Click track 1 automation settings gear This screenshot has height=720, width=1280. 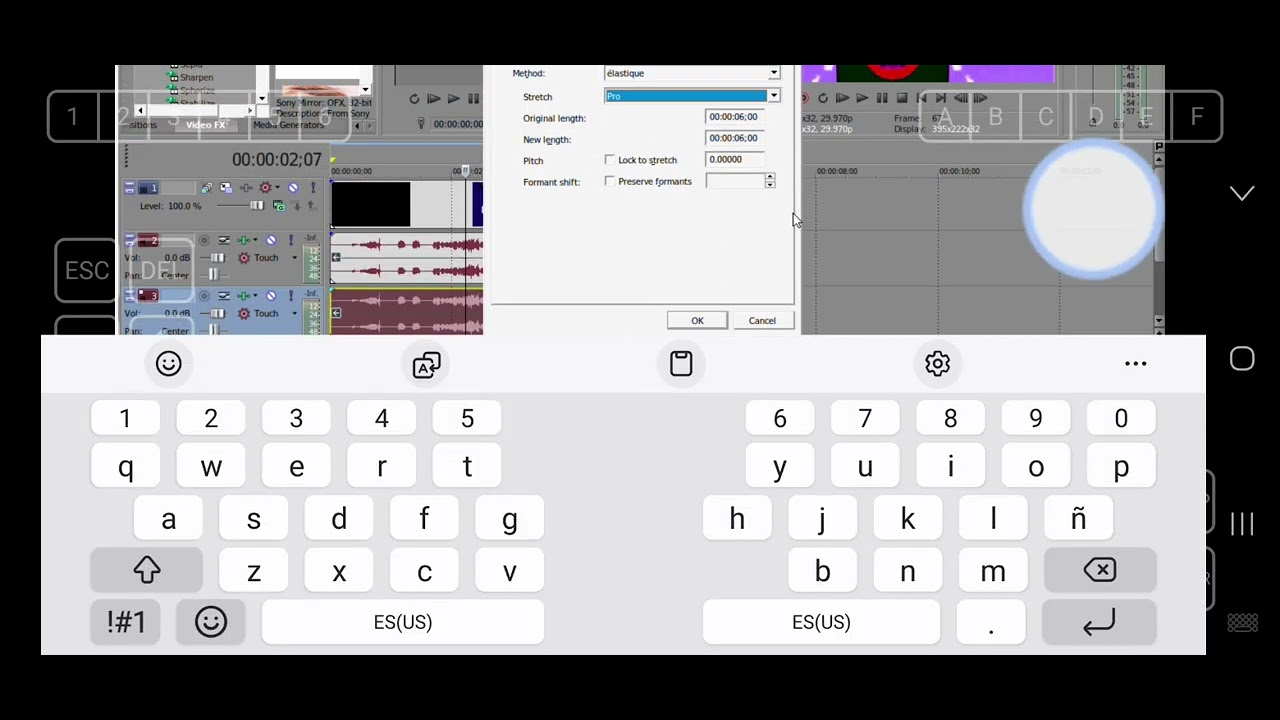pyautogui.click(x=265, y=188)
